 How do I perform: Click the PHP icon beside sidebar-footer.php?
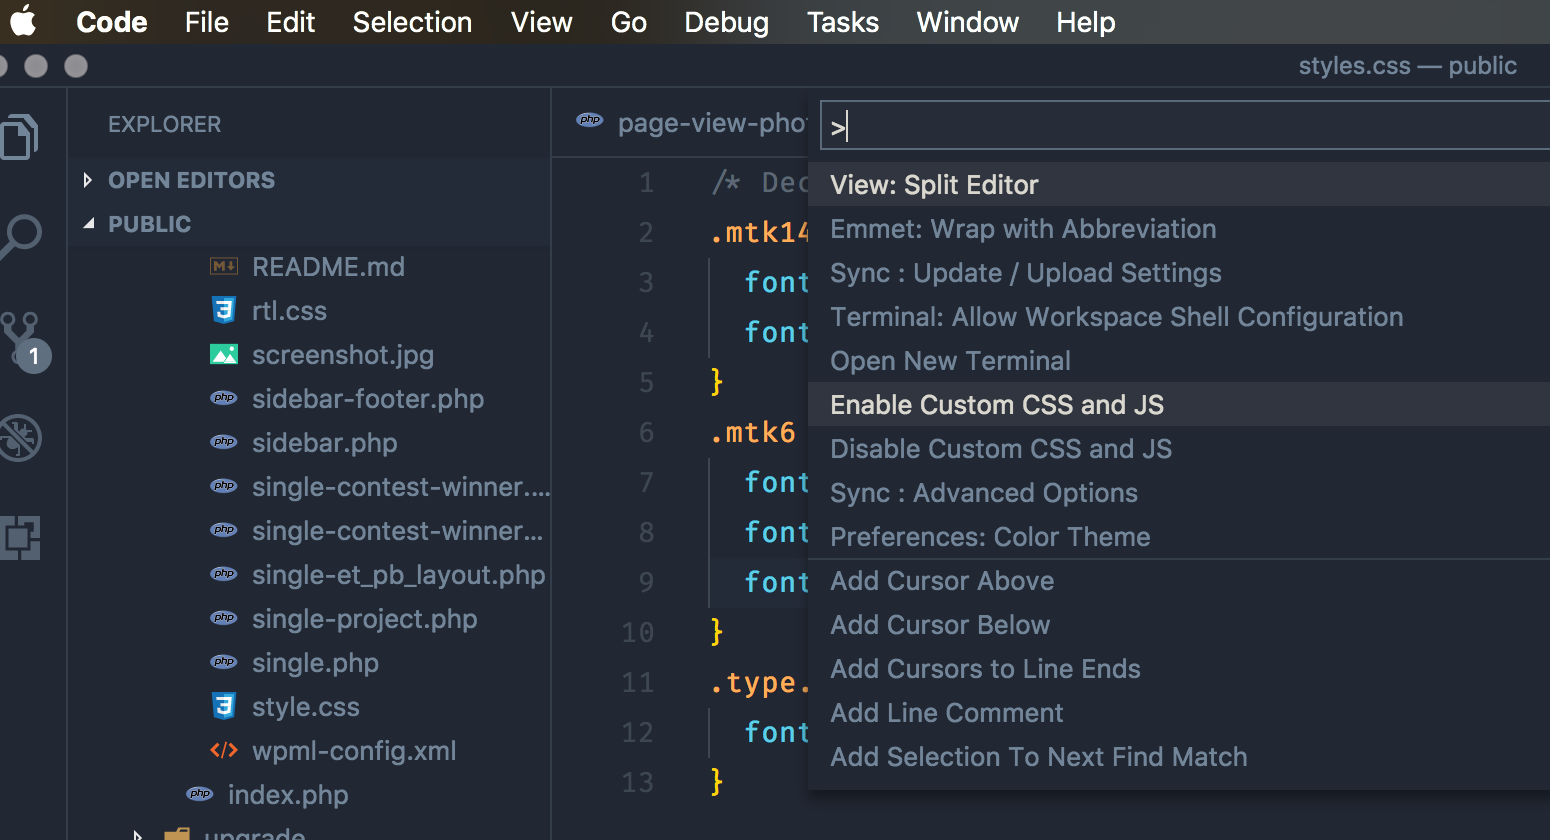pyautogui.click(x=224, y=398)
